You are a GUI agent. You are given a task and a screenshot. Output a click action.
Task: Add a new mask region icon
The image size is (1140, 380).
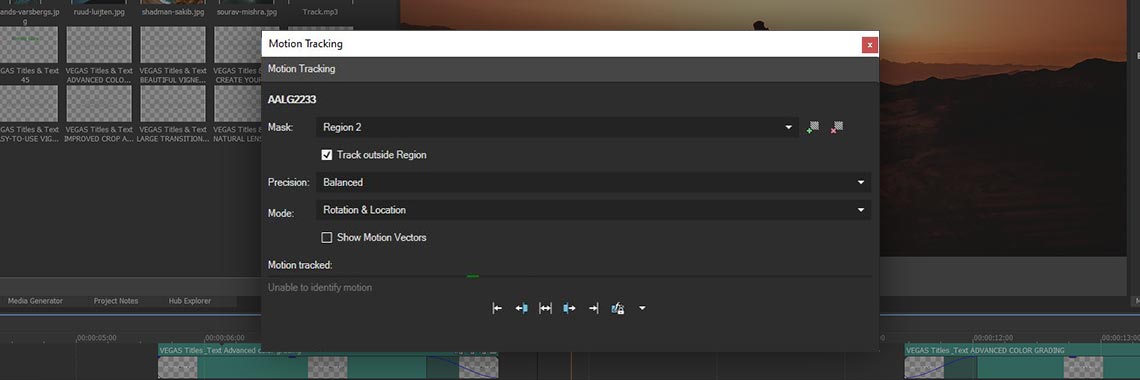tap(813, 127)
